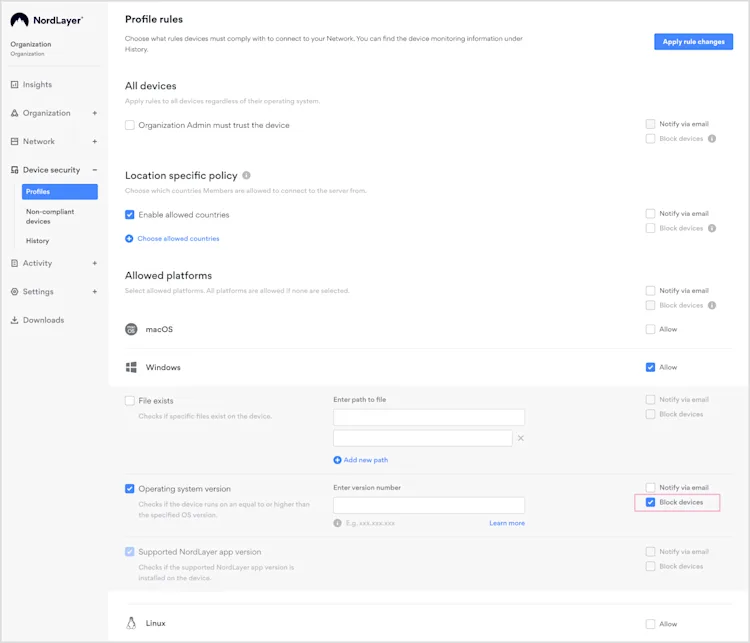The width and height of the screenshot is (750, 643).
Task: Collapse the Device security section
Action: [x=95, y=170]
